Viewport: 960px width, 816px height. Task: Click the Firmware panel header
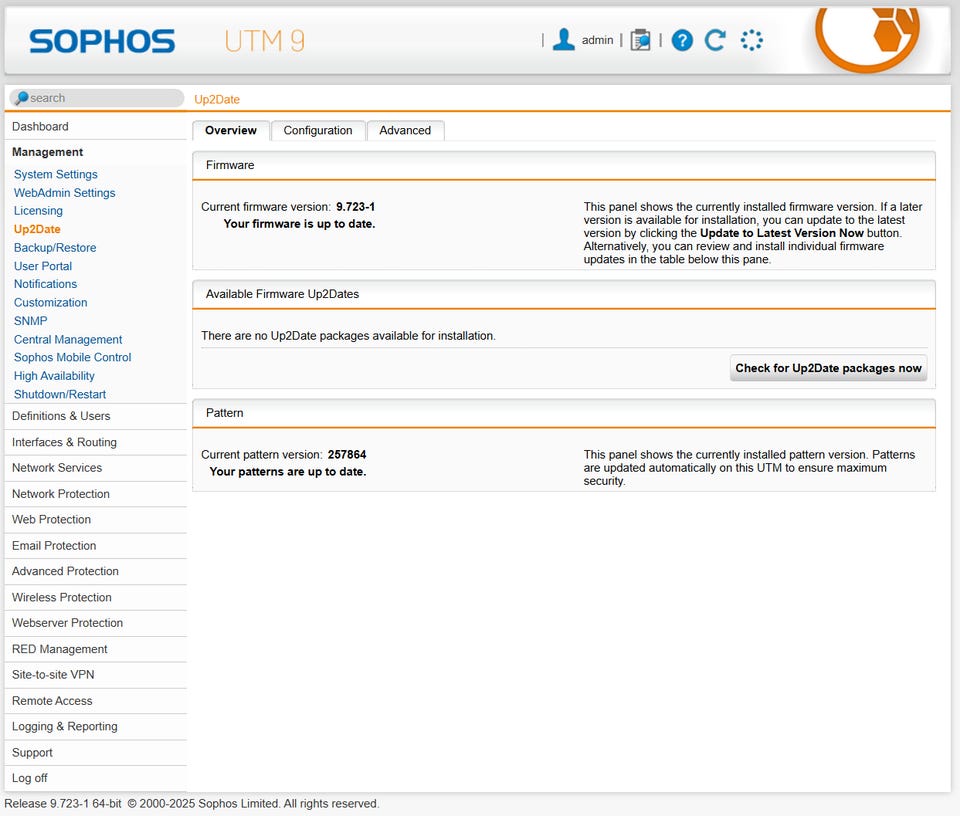click(563, 165)
